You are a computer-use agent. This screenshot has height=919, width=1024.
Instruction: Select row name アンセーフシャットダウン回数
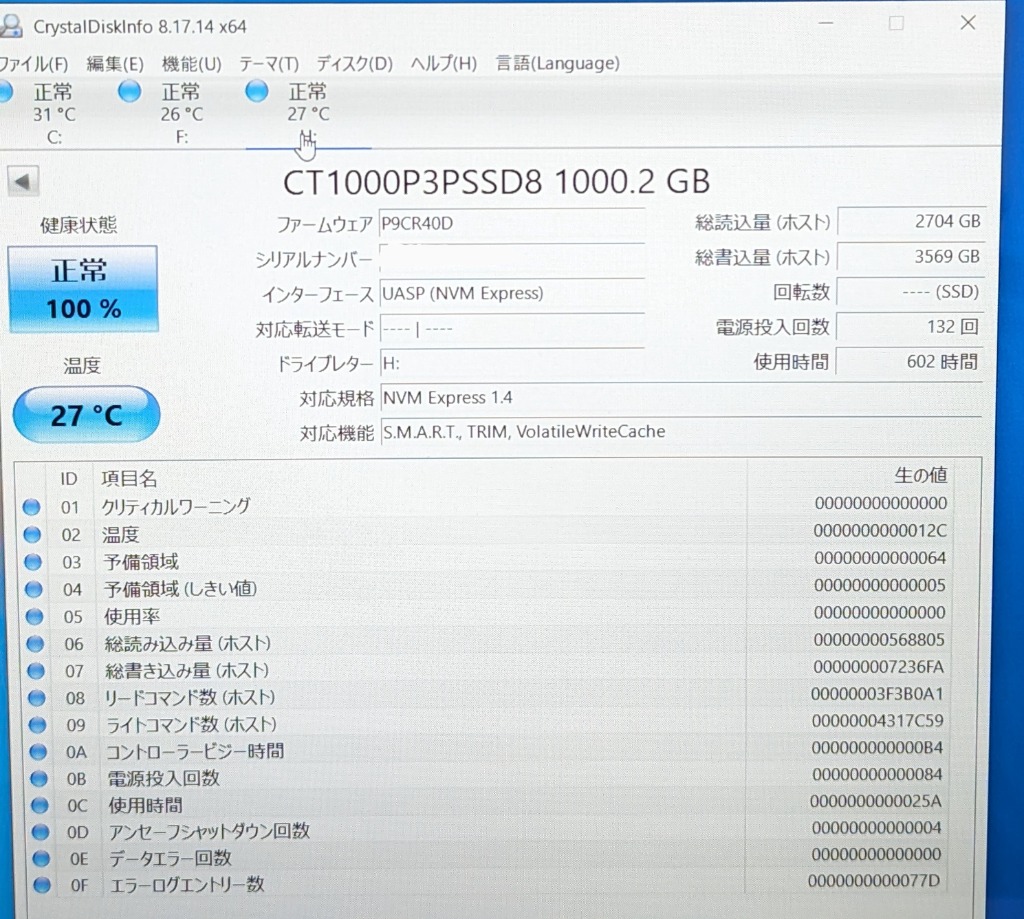point(209,831)
